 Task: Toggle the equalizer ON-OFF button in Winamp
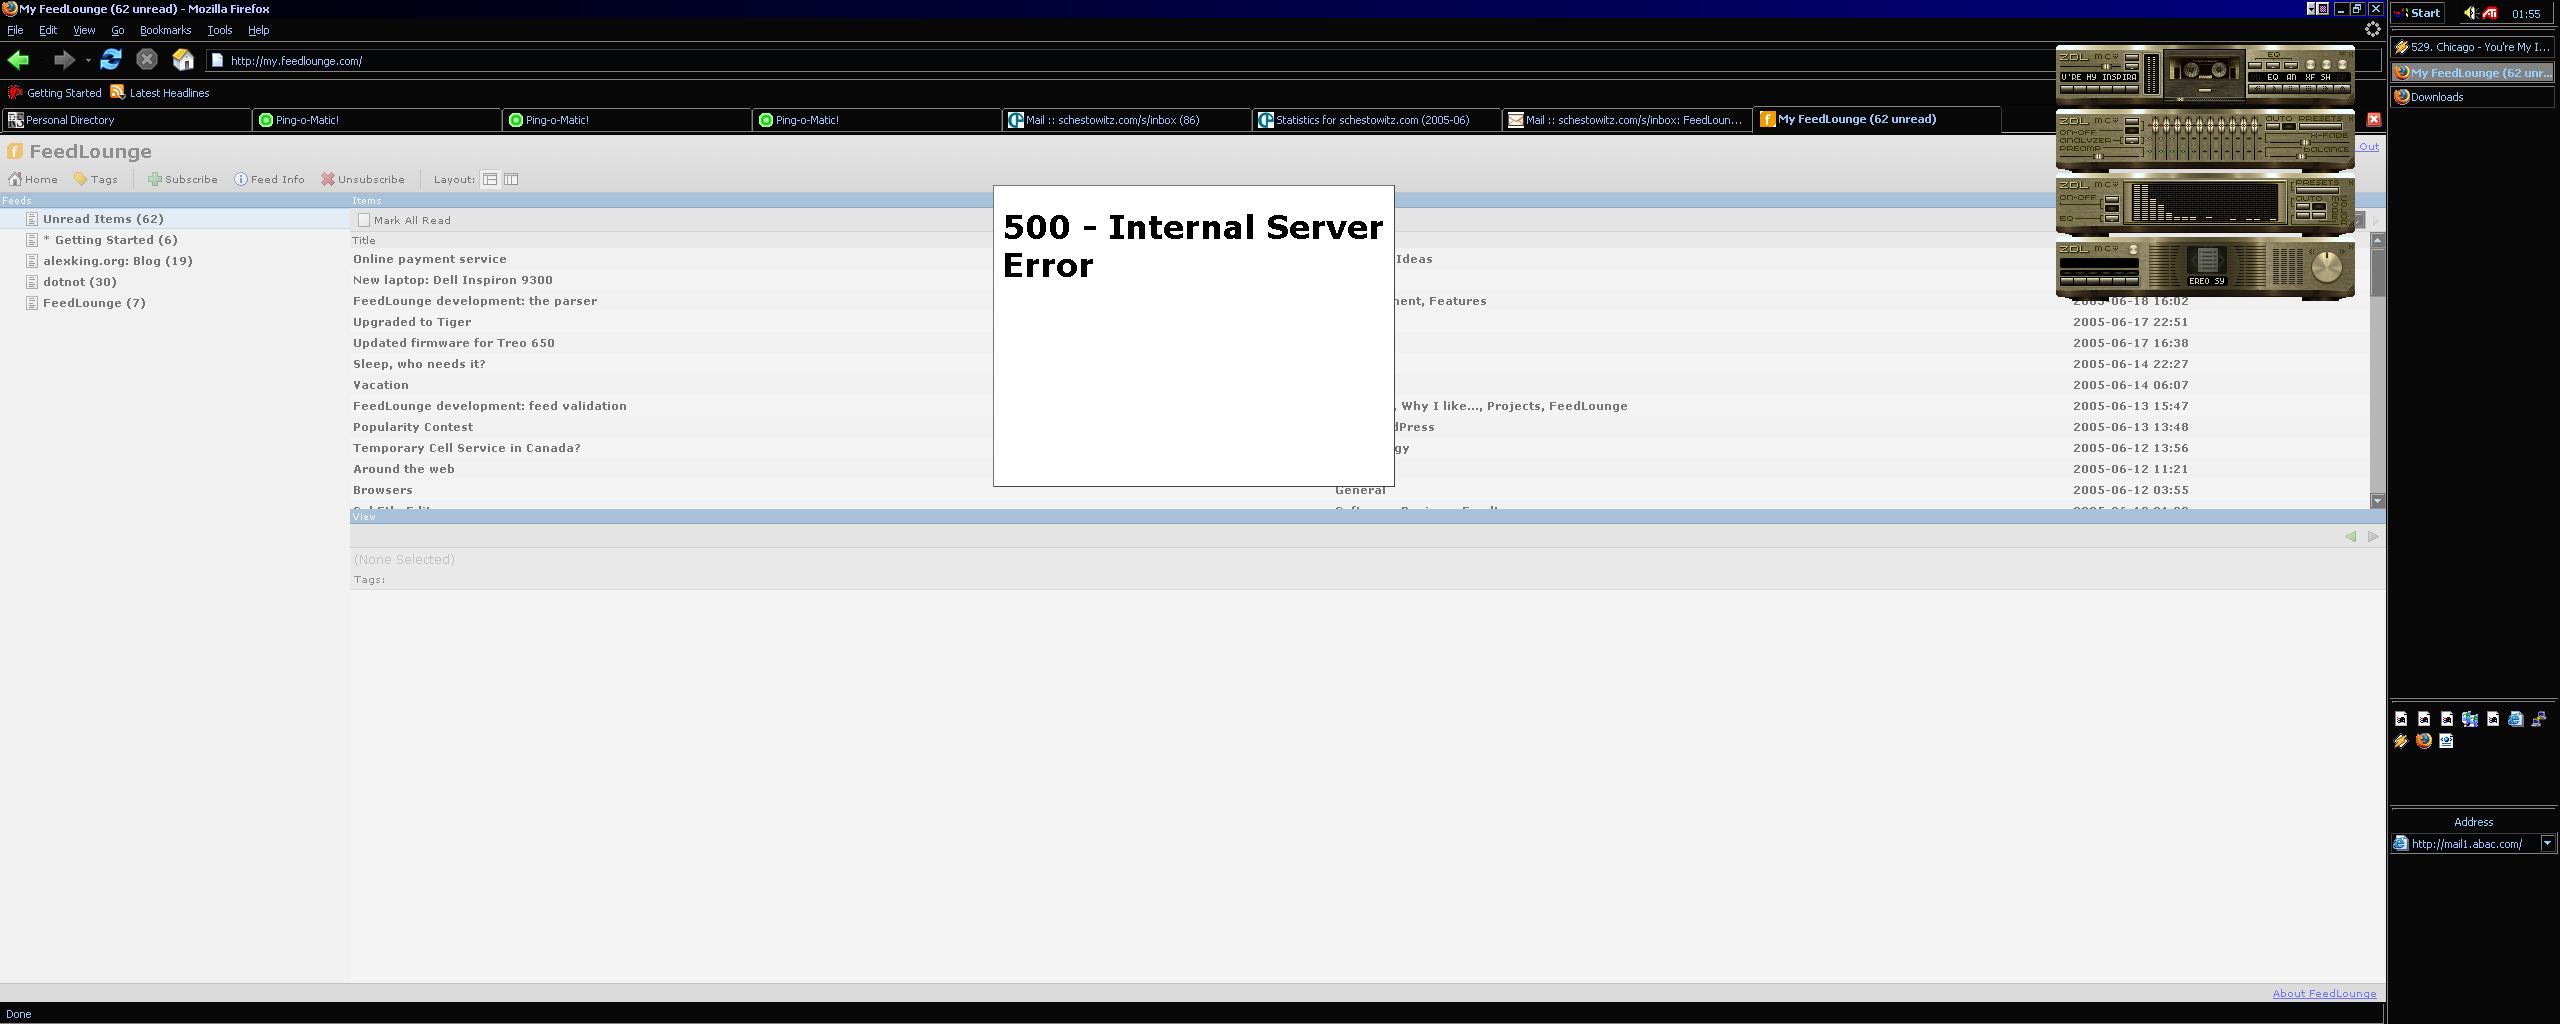(x=2132, y=121)
